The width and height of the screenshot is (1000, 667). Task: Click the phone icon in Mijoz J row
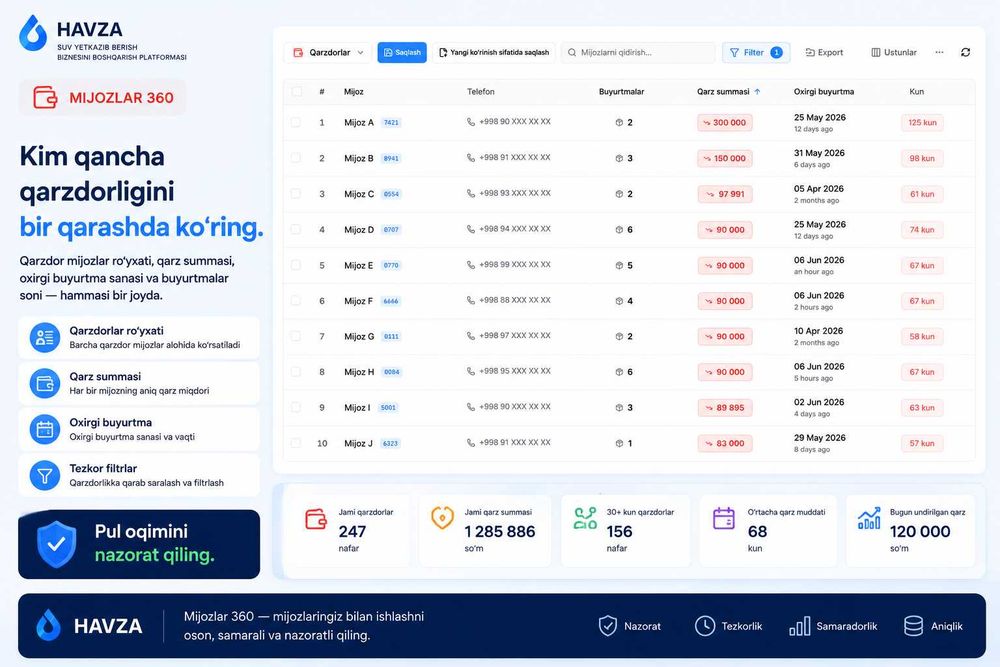coord(471,443)
